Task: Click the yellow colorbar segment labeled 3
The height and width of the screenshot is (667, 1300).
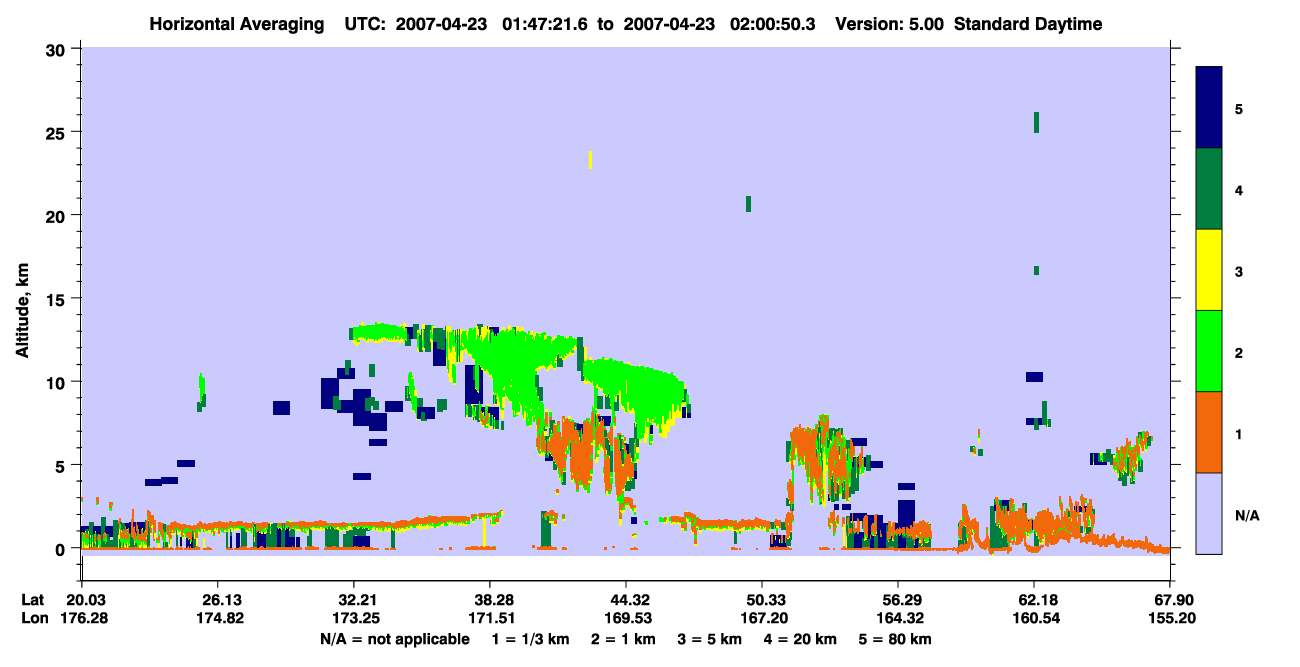Action: coord(1209,270)
